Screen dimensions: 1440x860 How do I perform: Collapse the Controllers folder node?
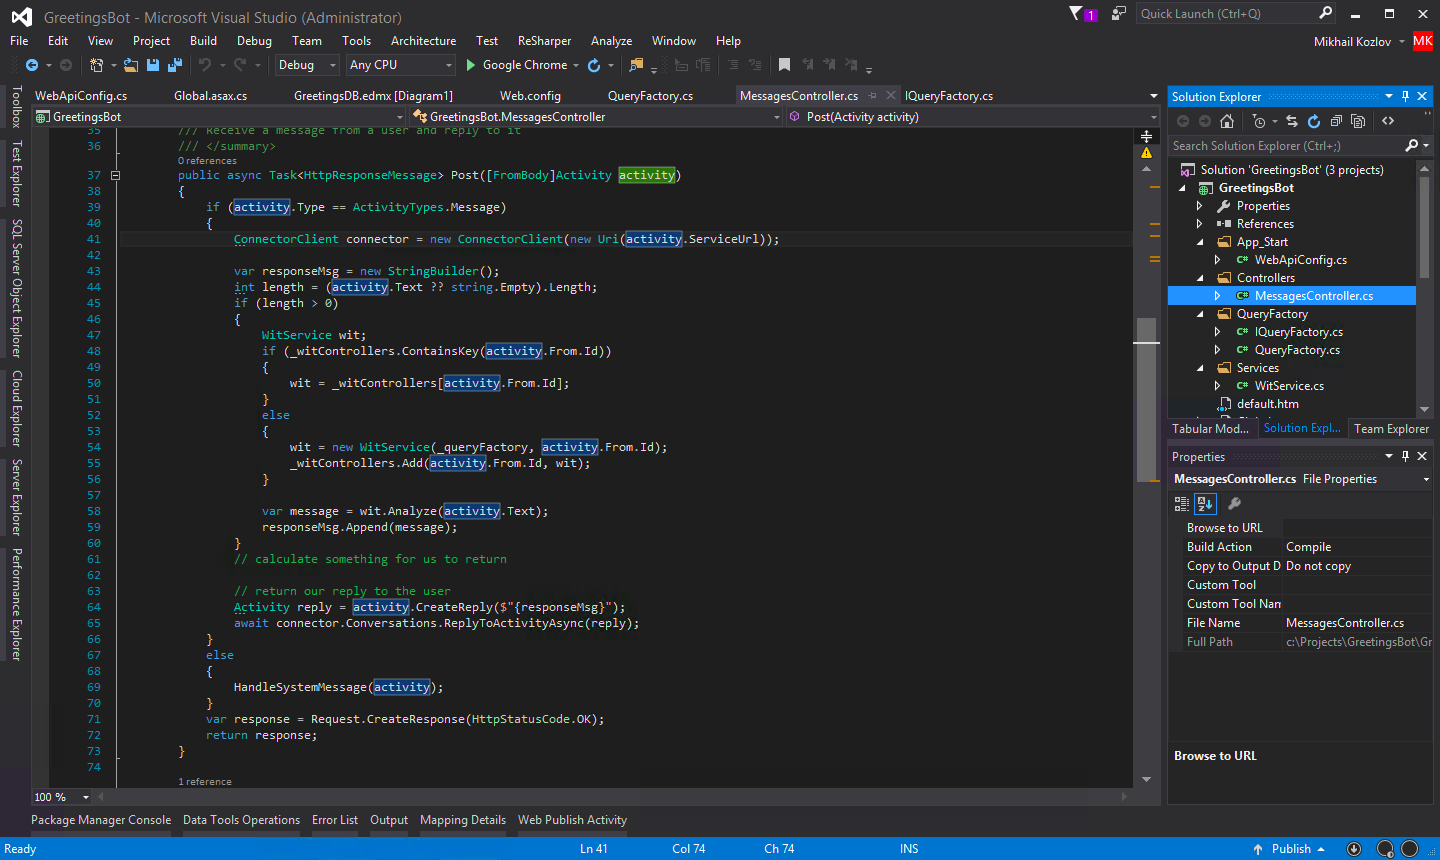coord(1200,278)
